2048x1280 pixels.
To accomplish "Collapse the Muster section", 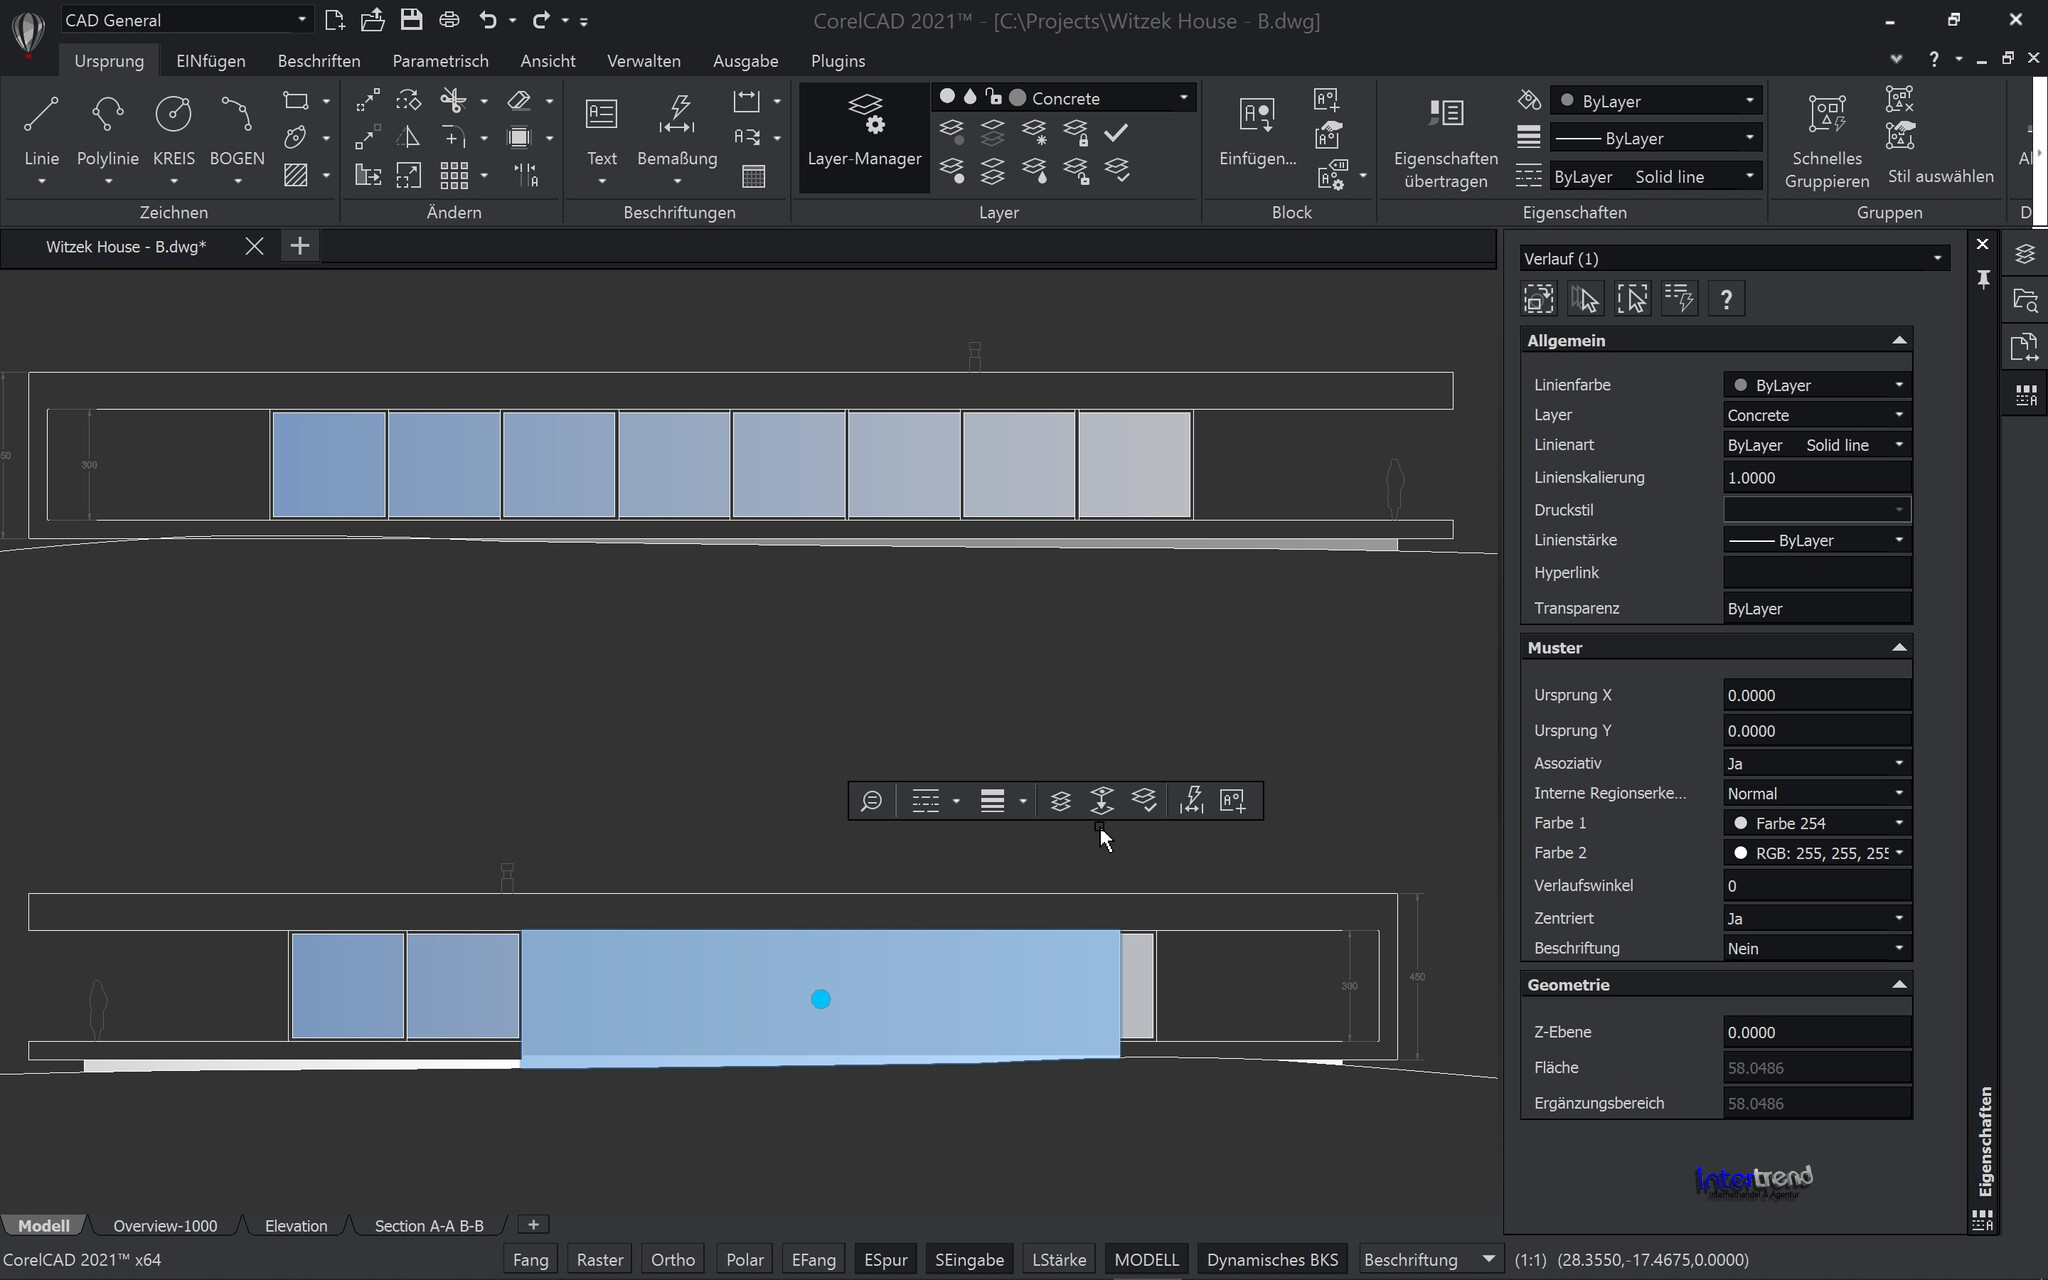I will coord(1898,648).
